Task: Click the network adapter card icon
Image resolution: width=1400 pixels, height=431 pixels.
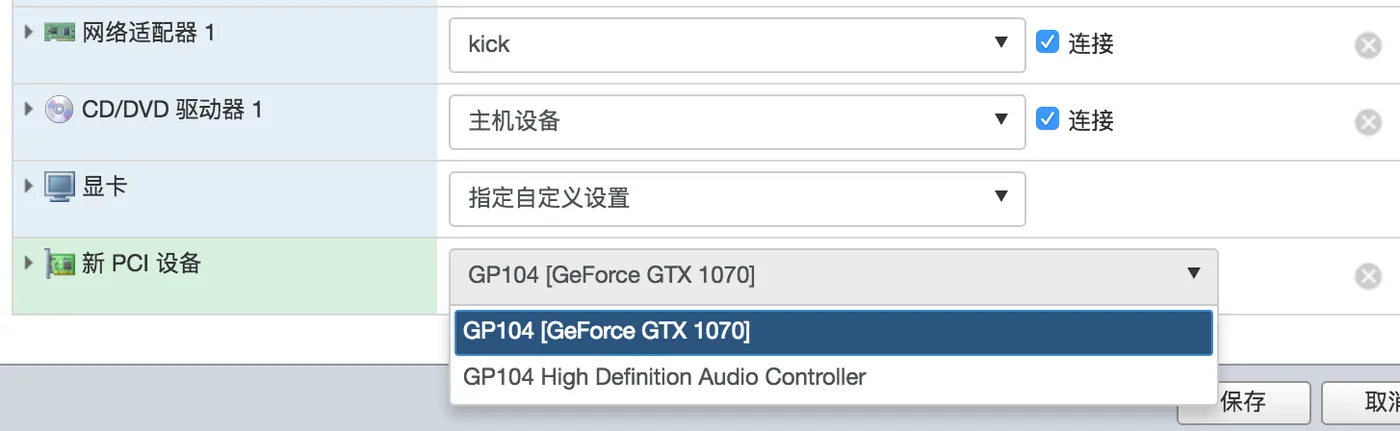Action: pyautogui.click(x=60, y=33)
